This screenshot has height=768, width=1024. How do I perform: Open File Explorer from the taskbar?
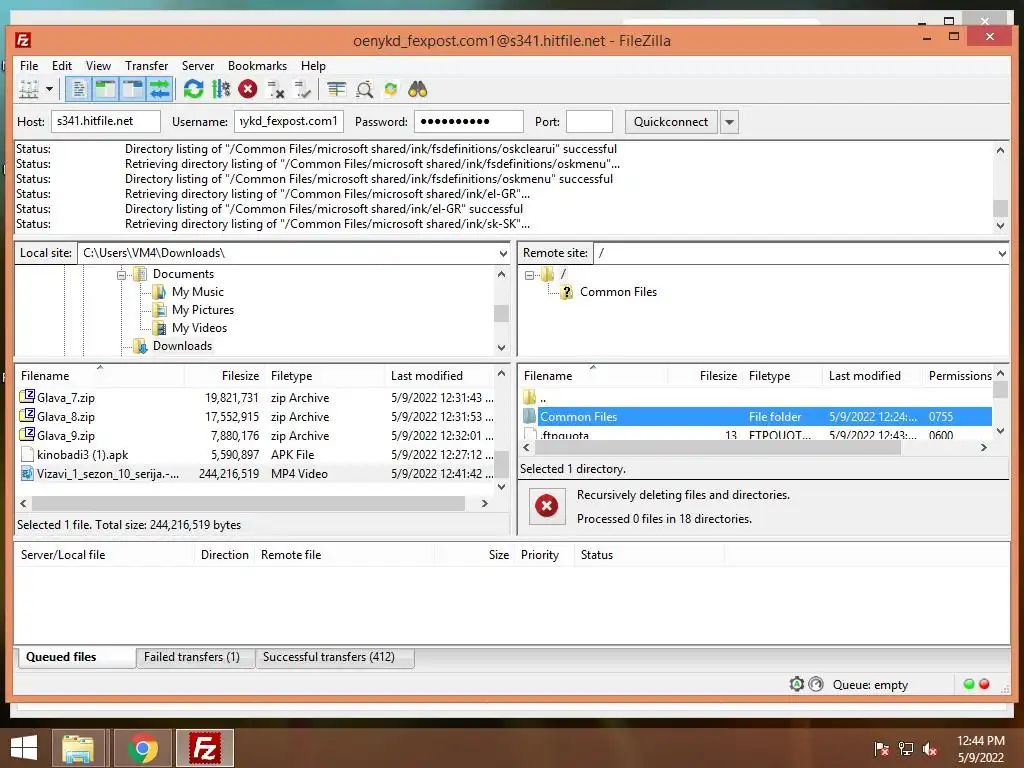(x=78, y=748)
